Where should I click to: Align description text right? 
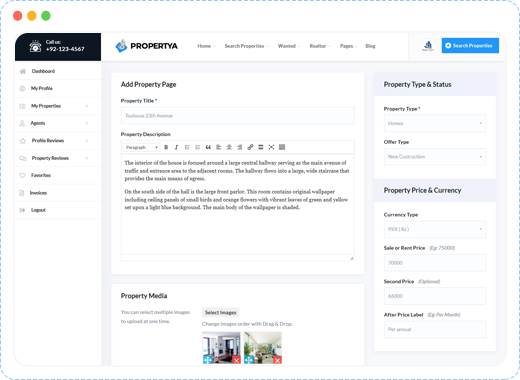click(240, 147)
